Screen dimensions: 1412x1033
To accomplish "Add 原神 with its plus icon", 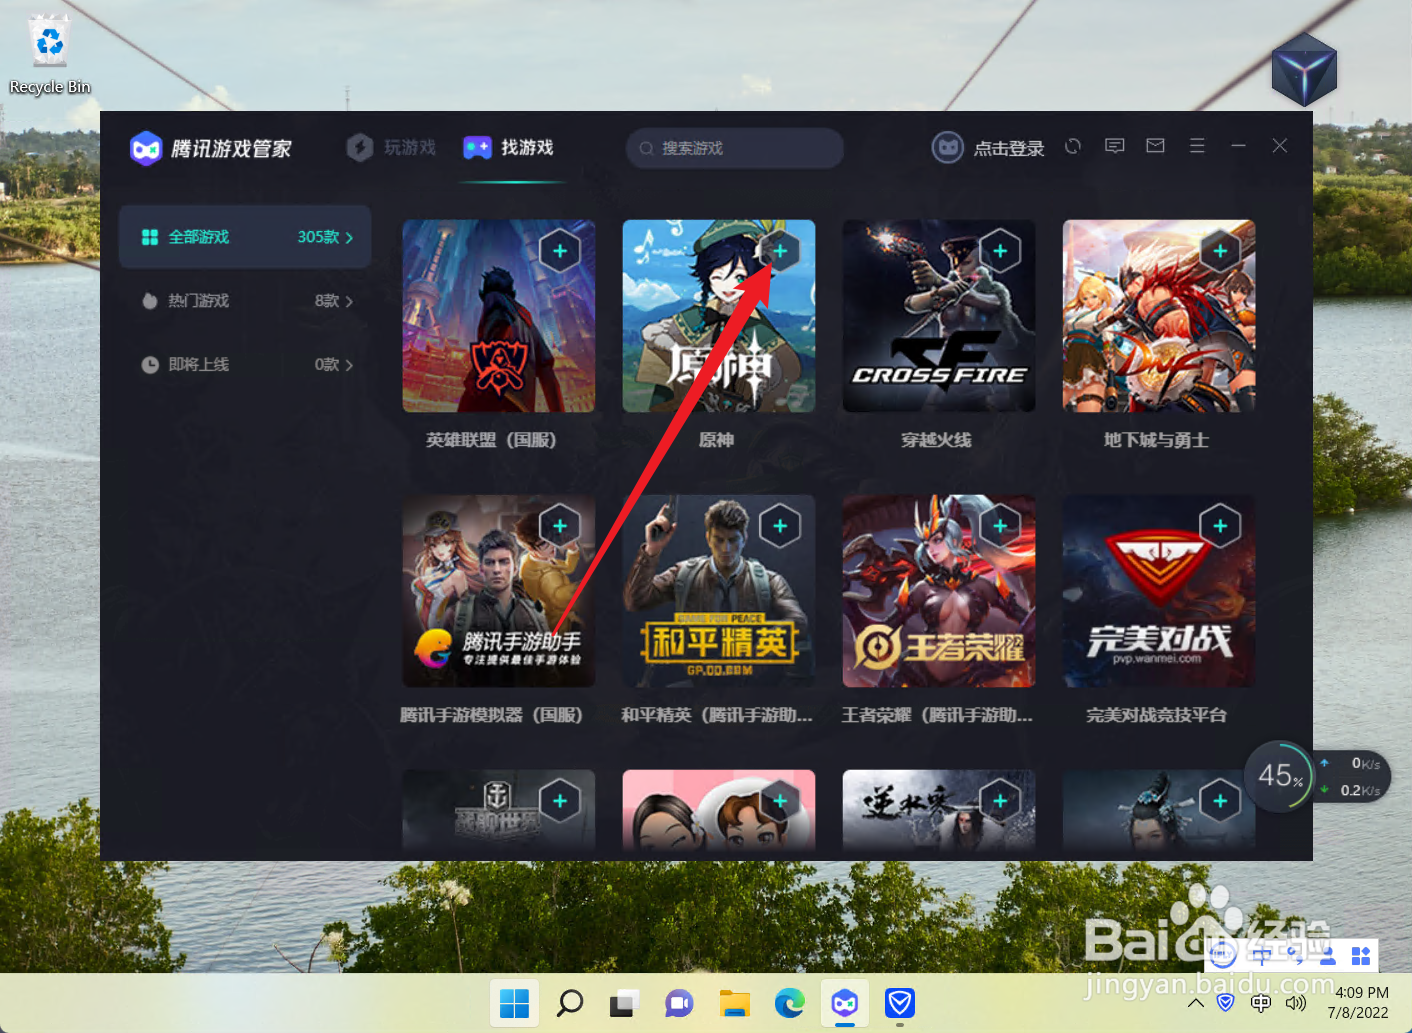I will click(780, 251).
